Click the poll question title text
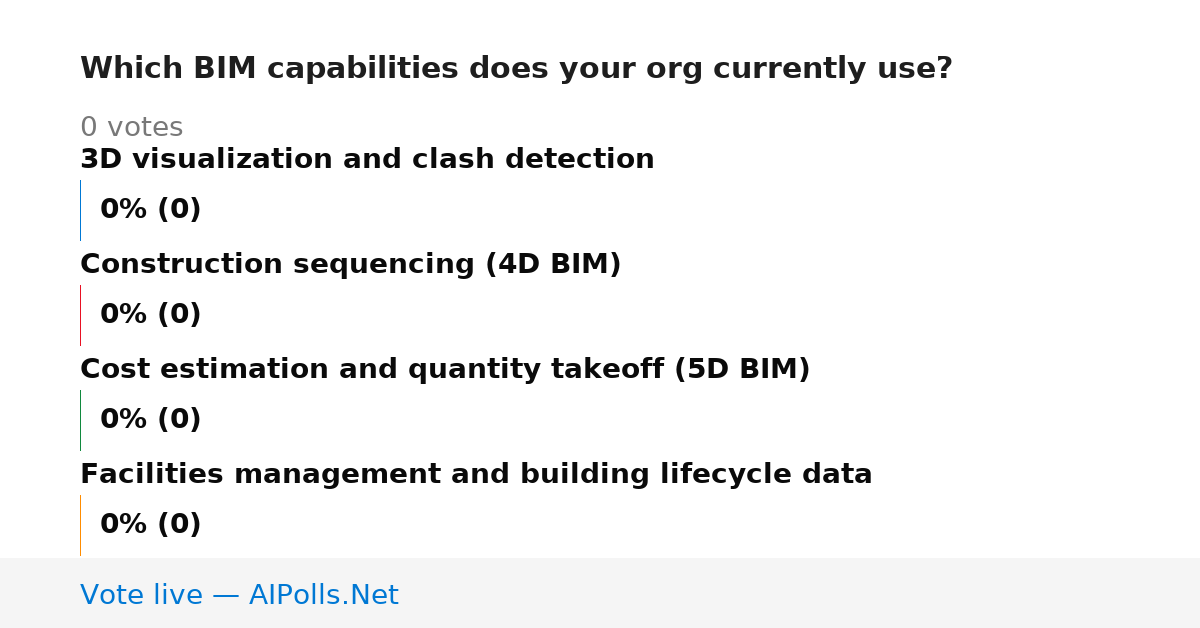Image resolution: width=1200 pixels, height=628 pixels. click(x=516, y=69)
